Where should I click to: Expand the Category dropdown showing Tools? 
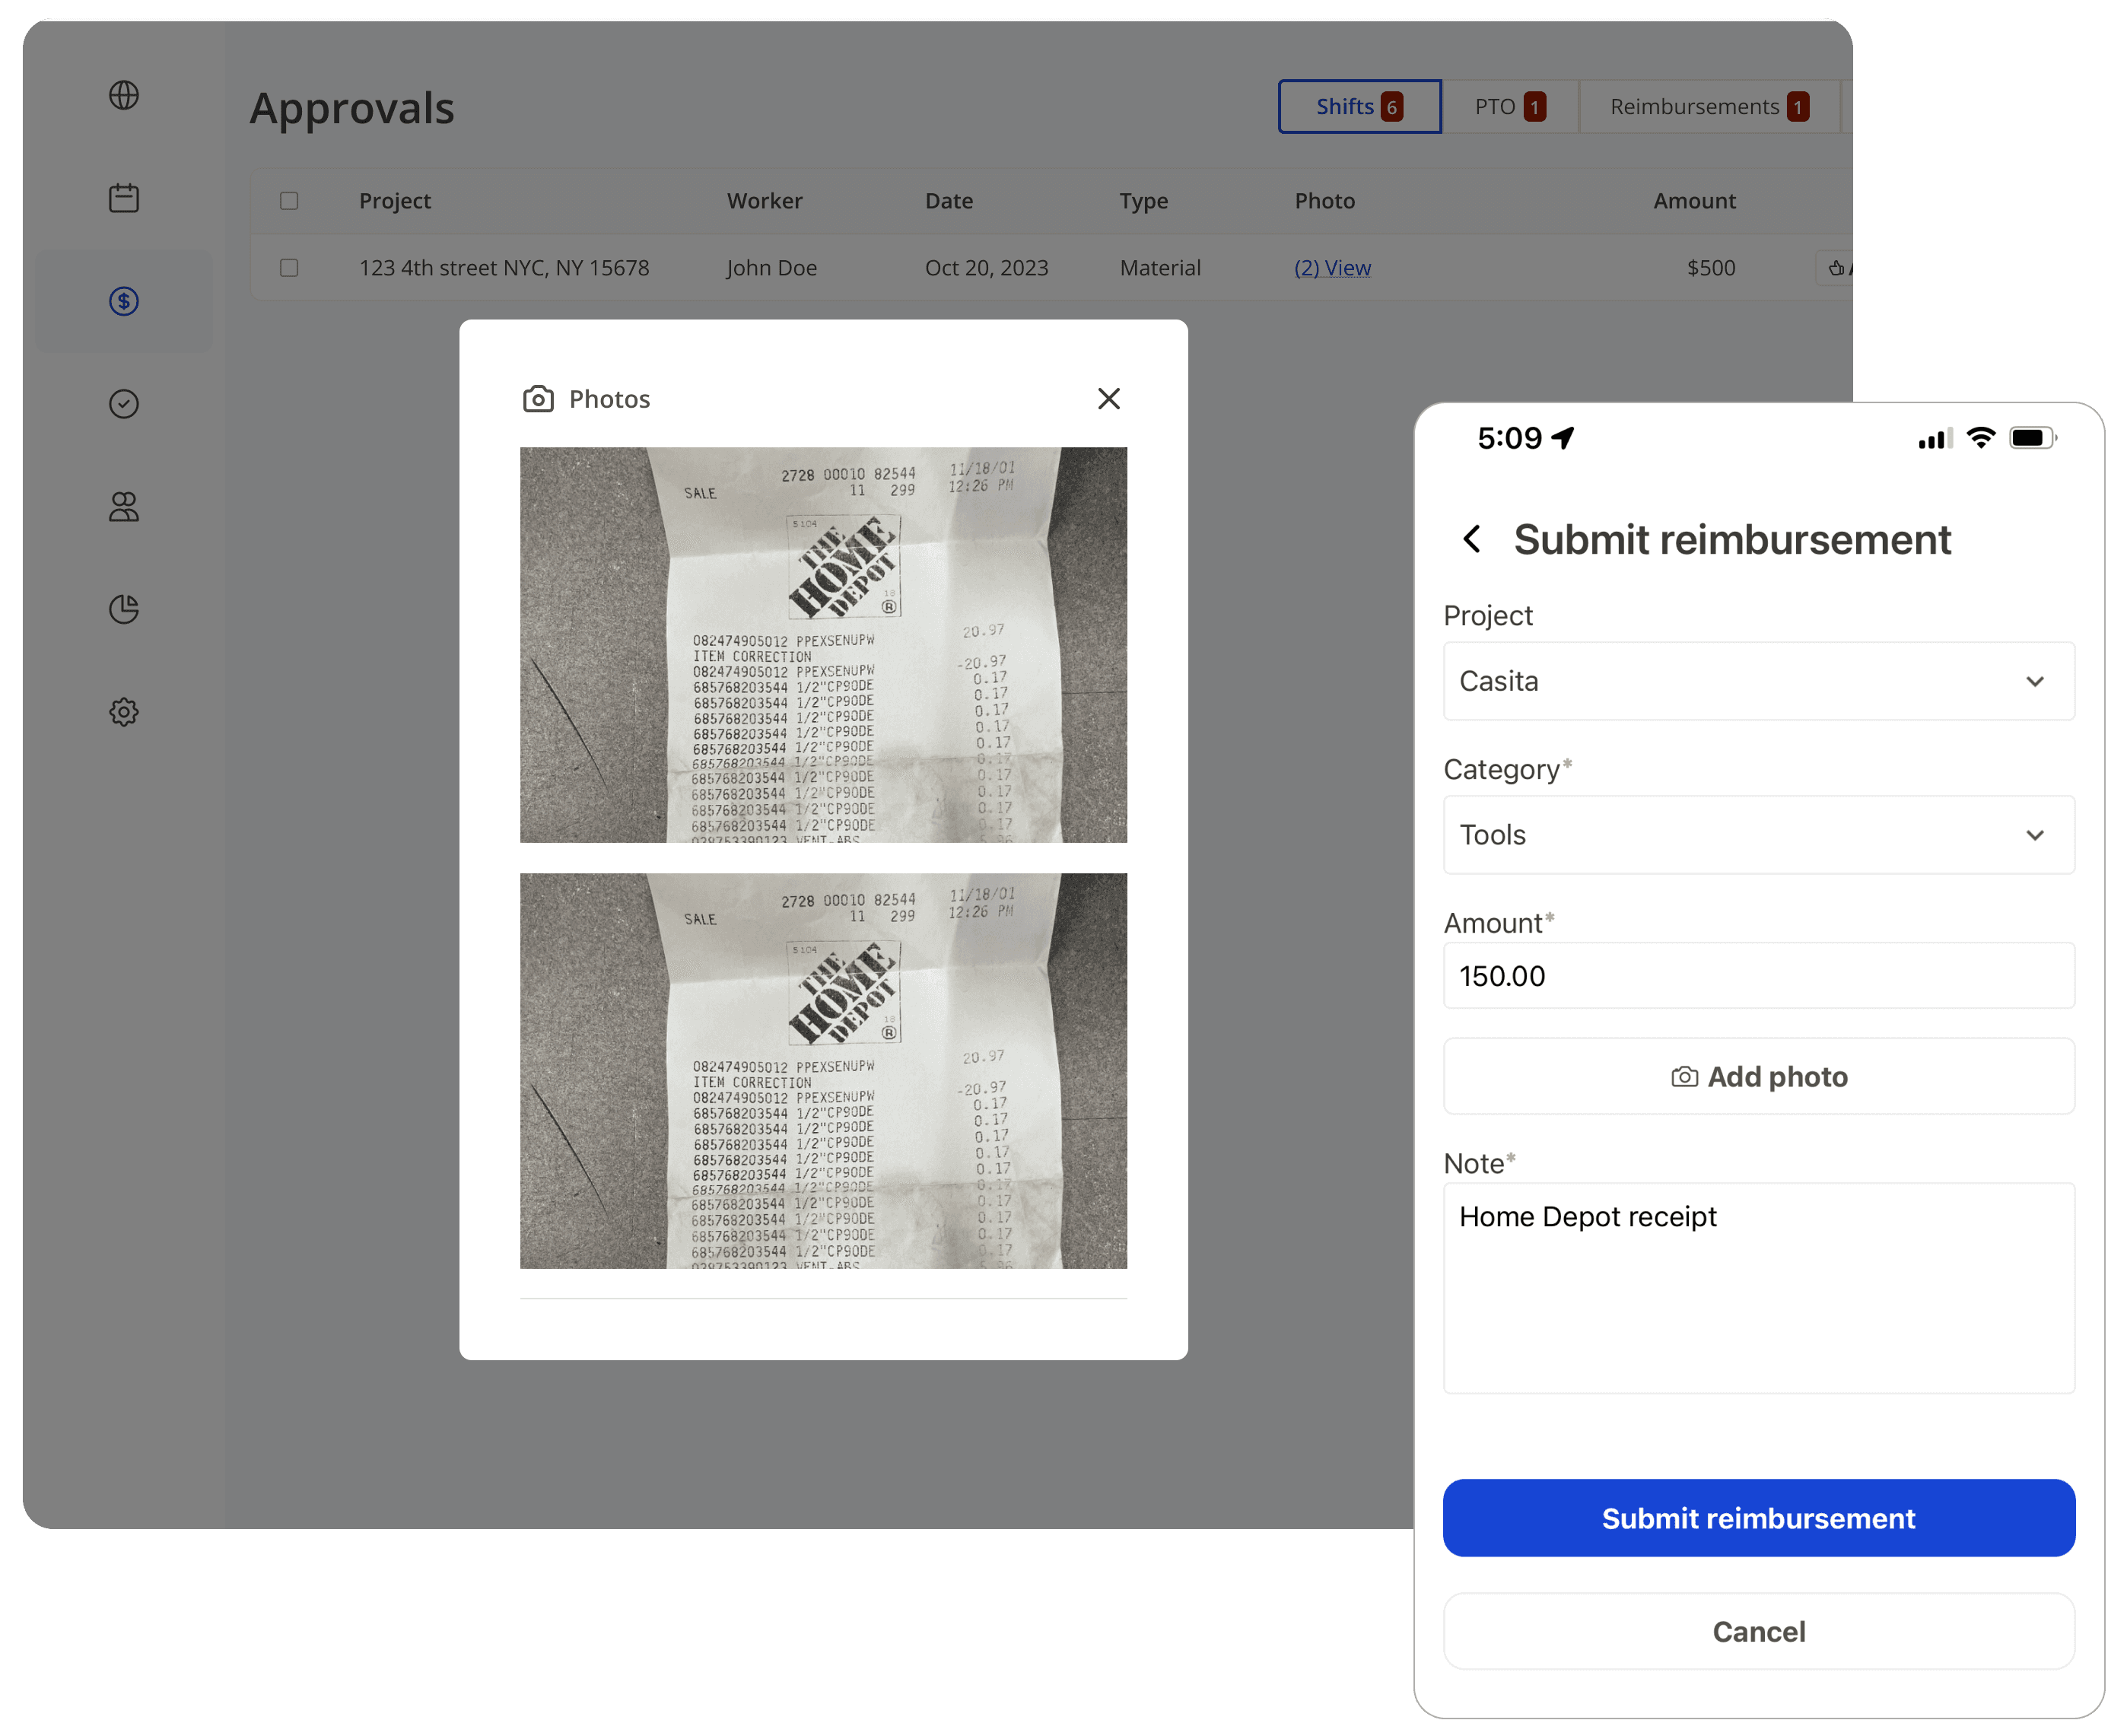(1758, 835)
